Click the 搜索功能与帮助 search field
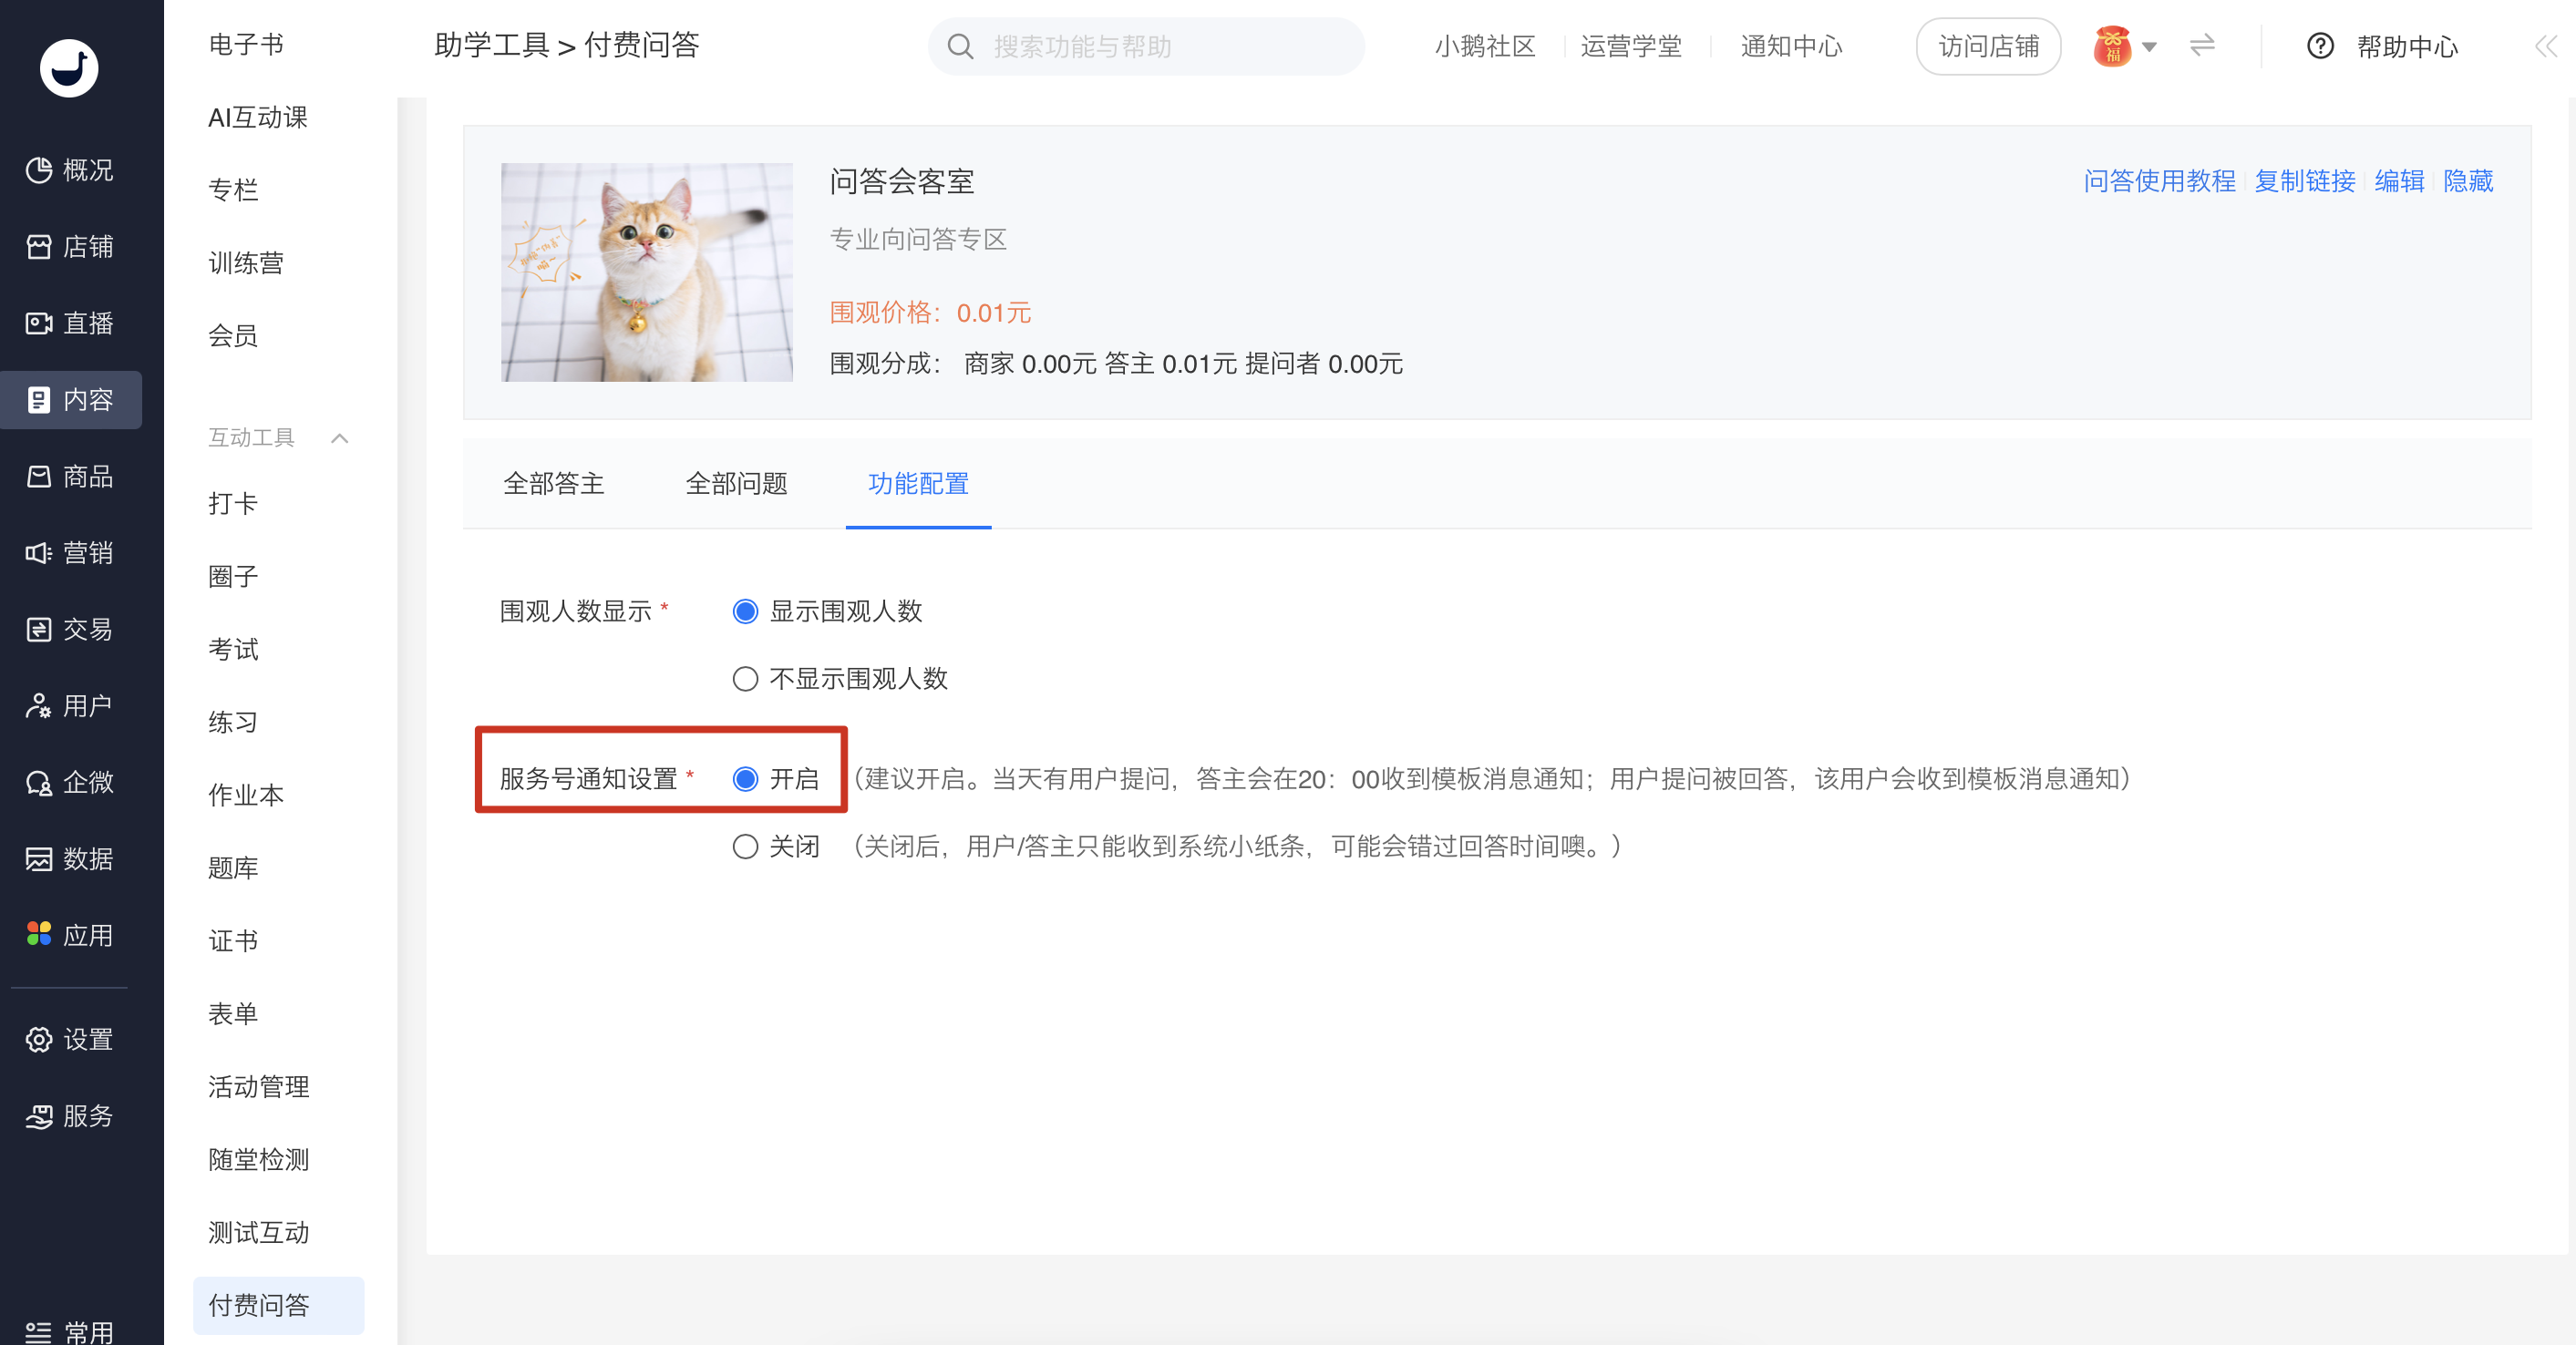Image resolution: width=2576 pixels, height=1345 pixels. [x=1160, y=46]
